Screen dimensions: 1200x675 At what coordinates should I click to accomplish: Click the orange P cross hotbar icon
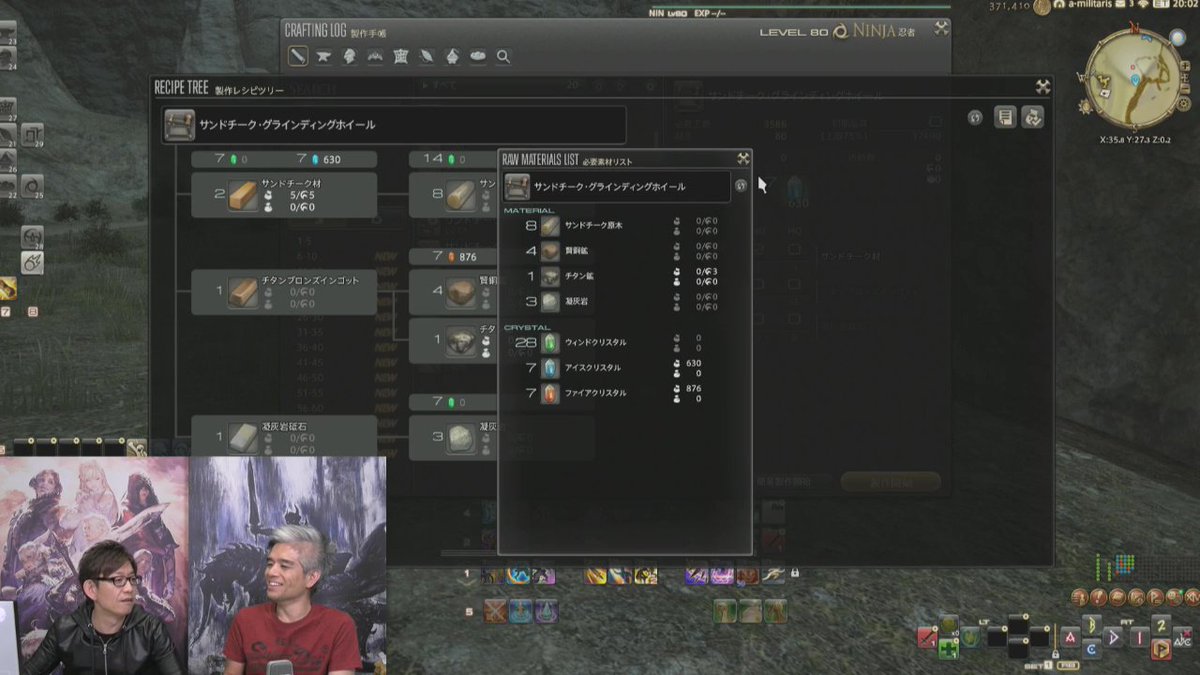click(x=1161, y=649)
